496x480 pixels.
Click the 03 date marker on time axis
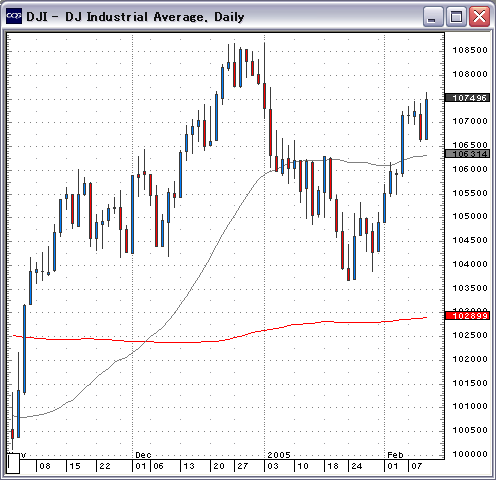(x=273, y=466)
